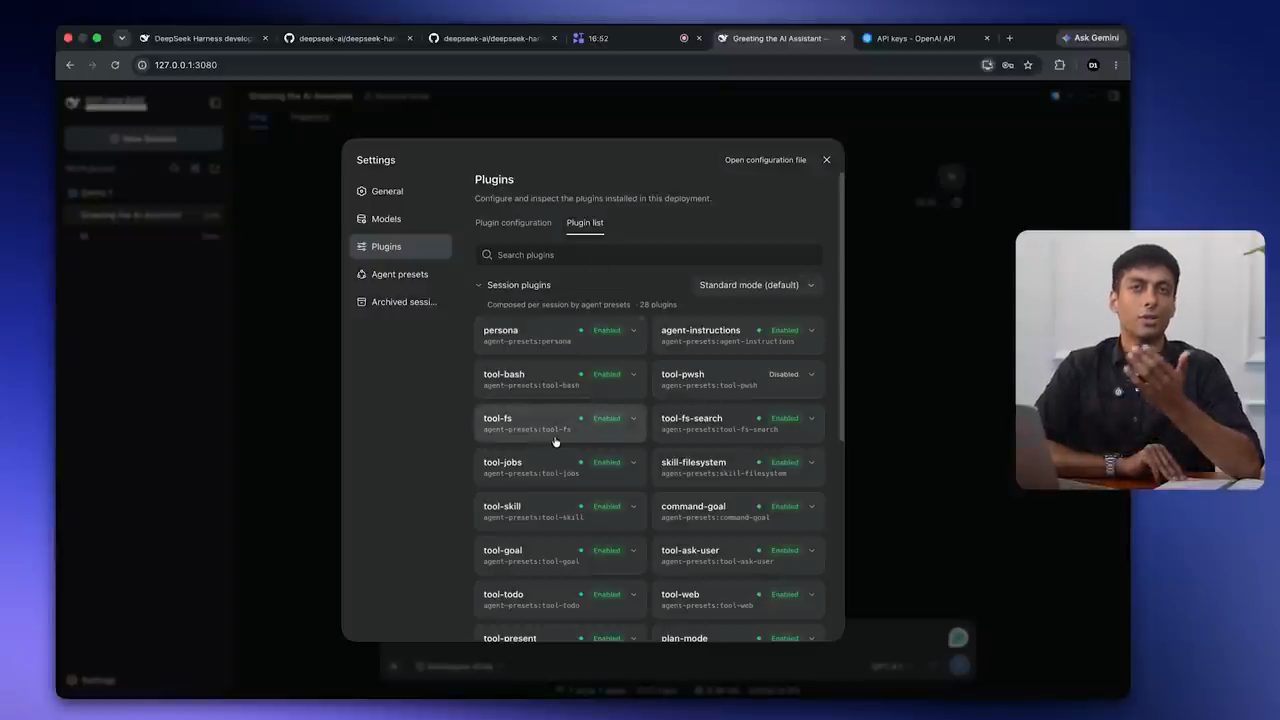Switch to the API keys - OpenAI API tab
Screen dimensions: 1280x720
(x=926, y=38)
